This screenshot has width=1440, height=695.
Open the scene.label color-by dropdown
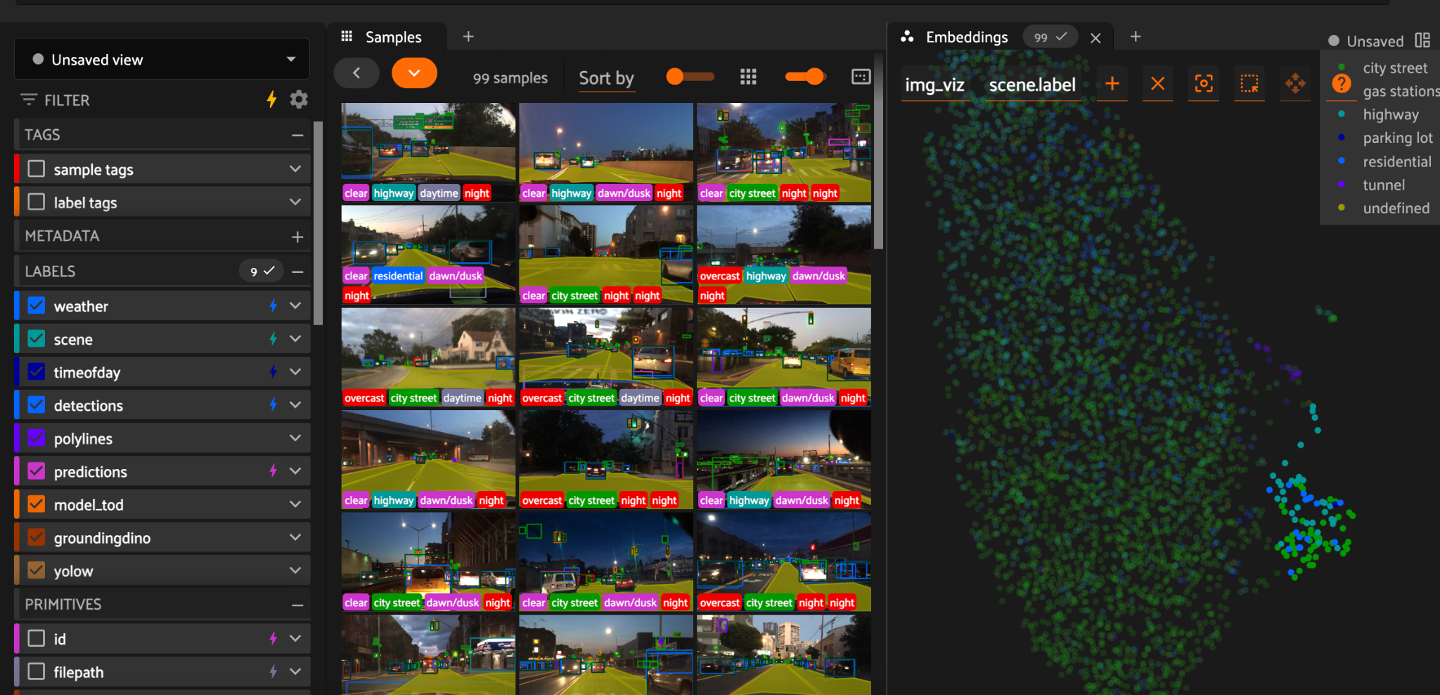[1032, 85]
